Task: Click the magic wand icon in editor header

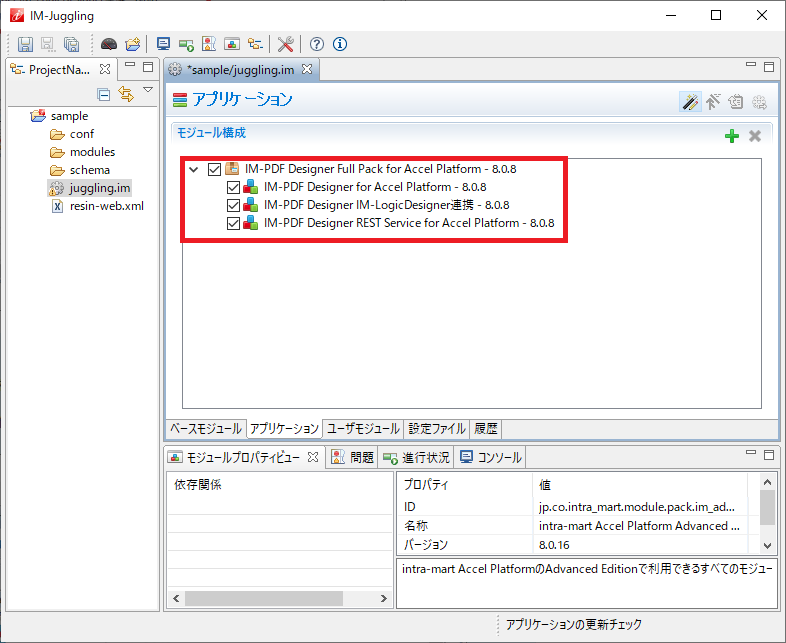Action: tap(690, 102)
